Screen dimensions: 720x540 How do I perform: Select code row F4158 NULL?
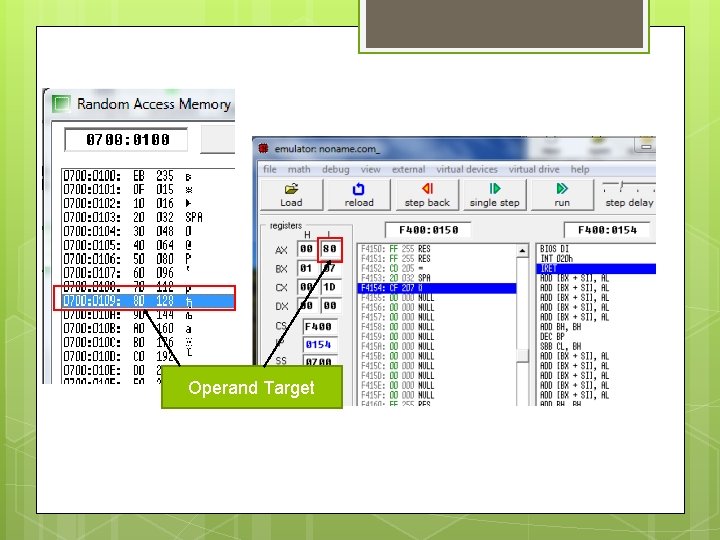click(x=437, y=327)
